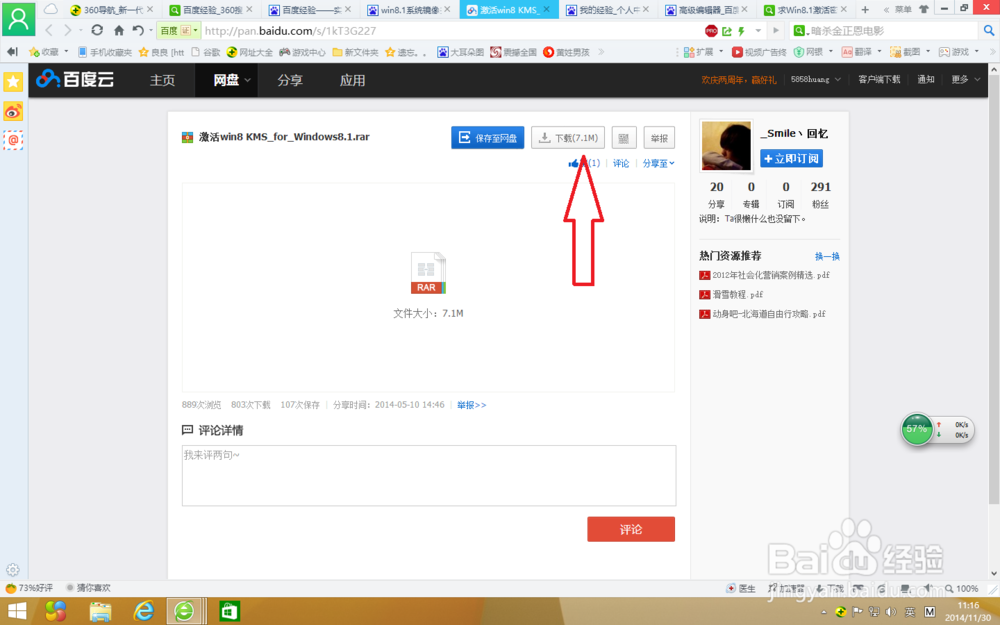Click the thumbs-up like icon
Image resolution: width=1000 pixels, height=625 pixels.
click(577, 162)
